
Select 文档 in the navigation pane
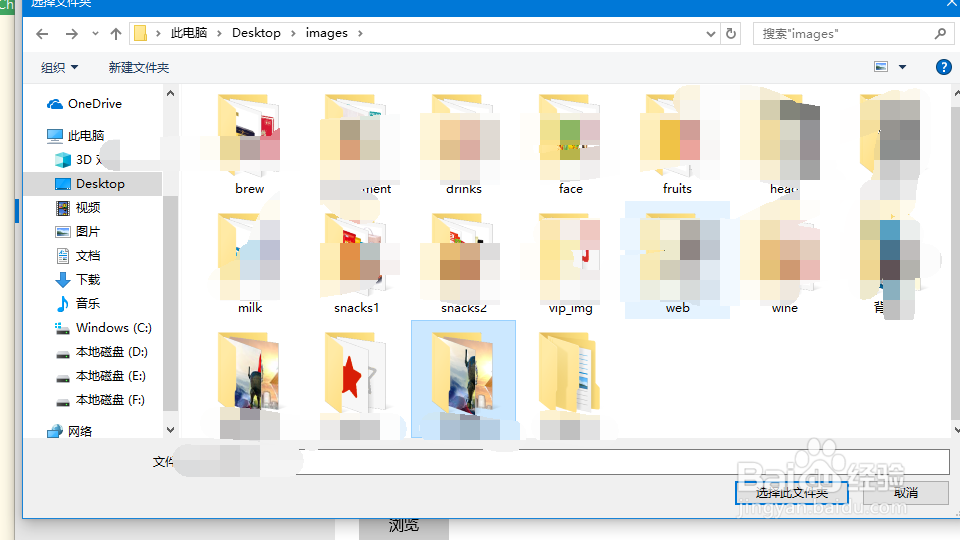point(77,255)
